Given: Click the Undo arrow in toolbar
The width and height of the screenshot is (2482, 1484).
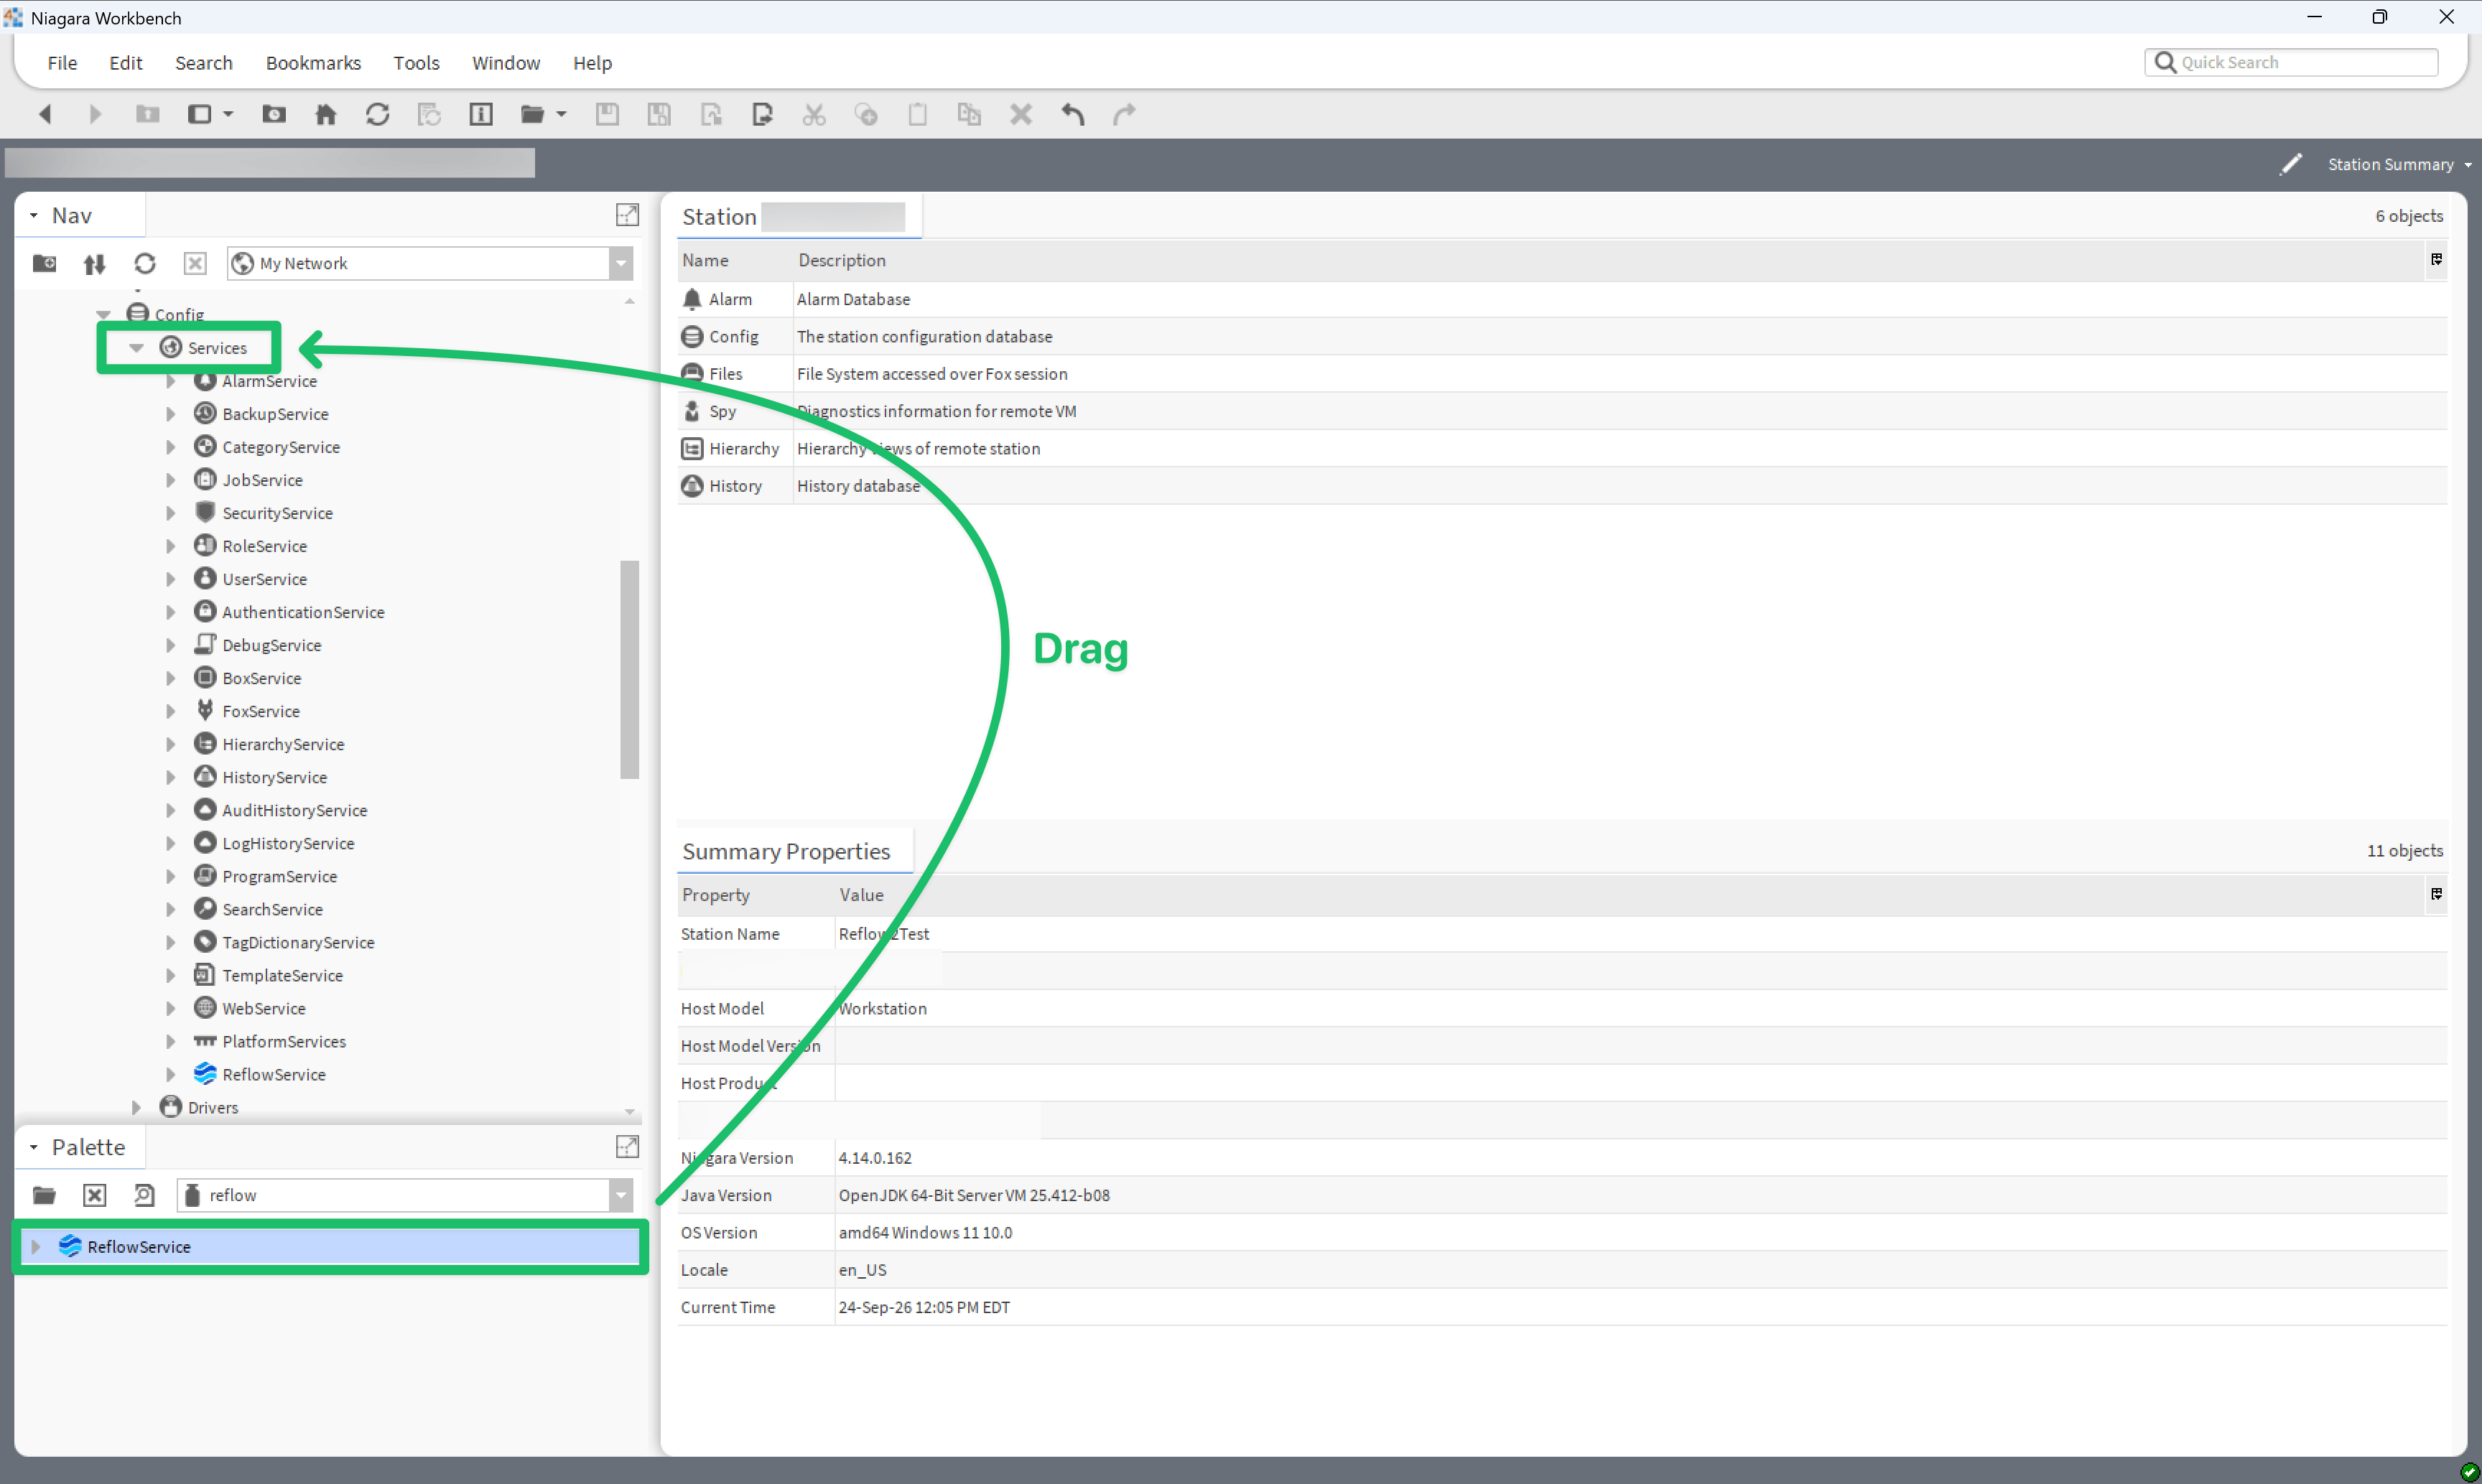Looking at the screenshot, I should pos(1072,114).
